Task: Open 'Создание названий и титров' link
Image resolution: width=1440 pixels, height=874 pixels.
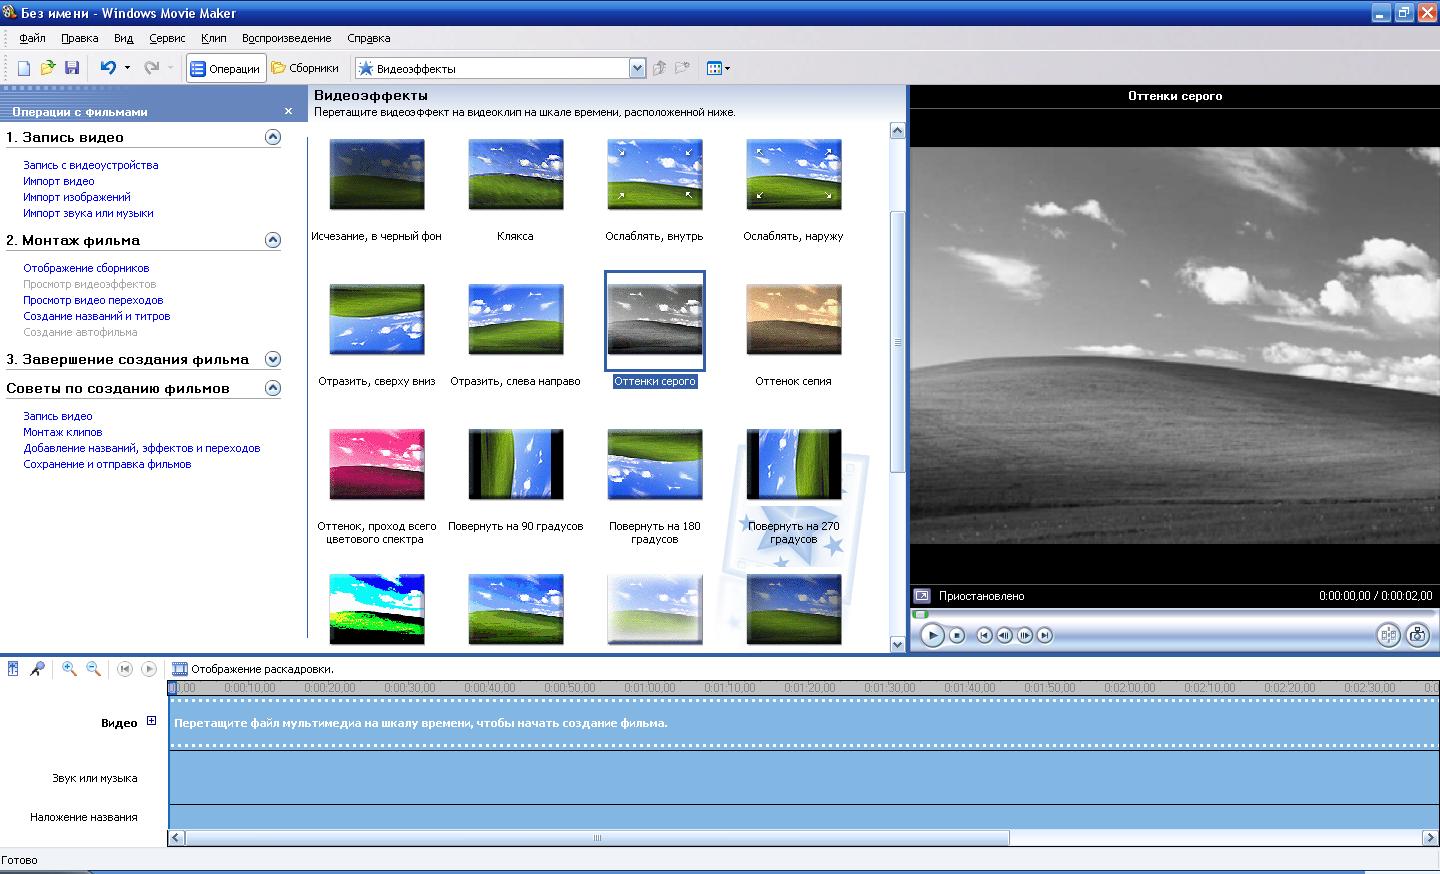Action: click(x=97, y=316)
